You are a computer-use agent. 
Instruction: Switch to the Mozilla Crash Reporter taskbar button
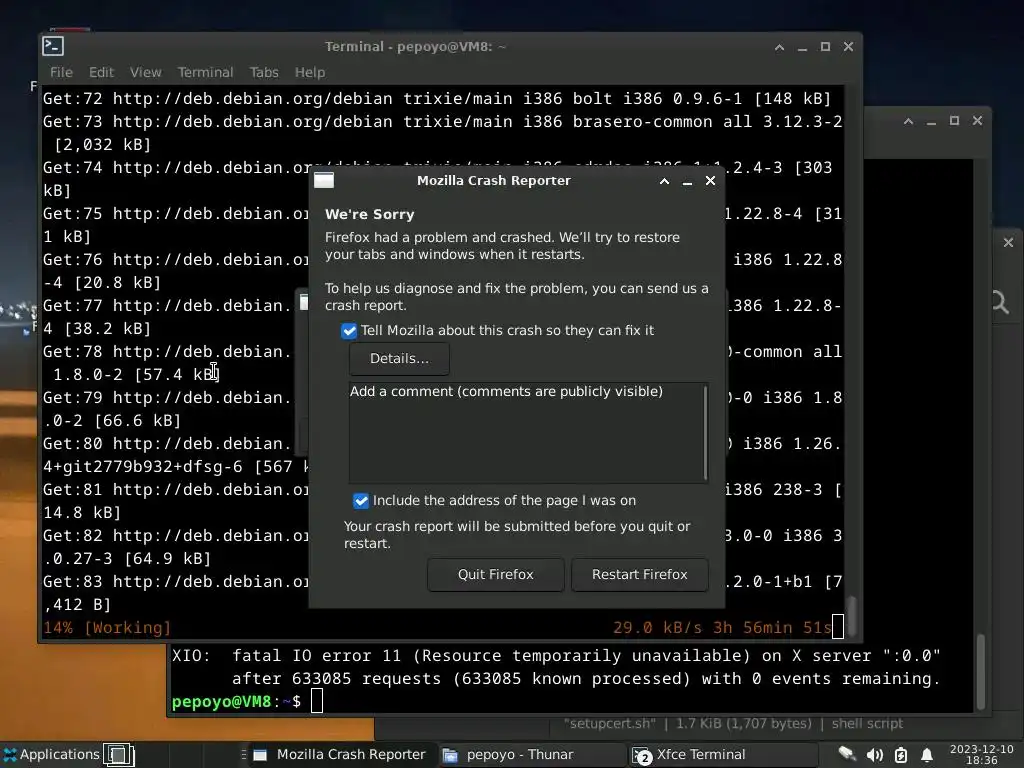click(x=340, y=755)
